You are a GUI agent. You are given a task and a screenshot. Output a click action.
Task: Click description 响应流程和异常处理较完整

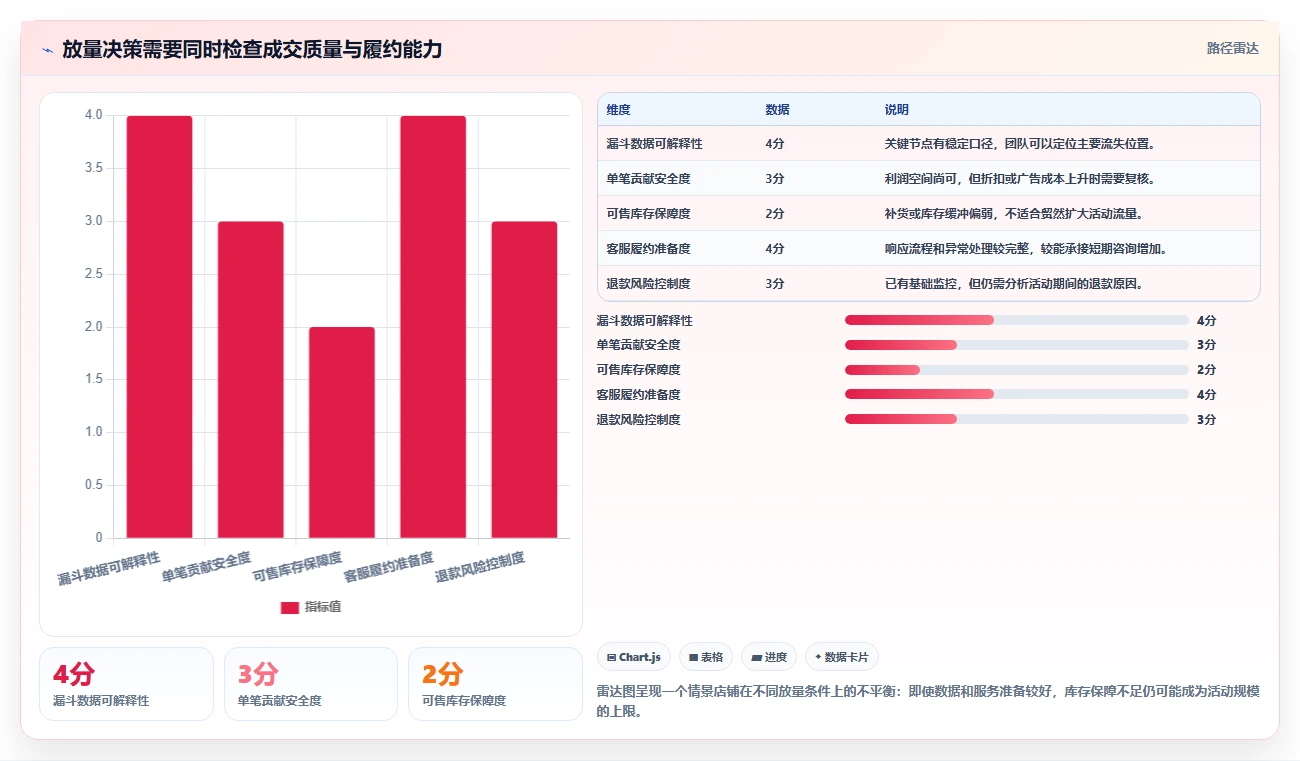1026,249
